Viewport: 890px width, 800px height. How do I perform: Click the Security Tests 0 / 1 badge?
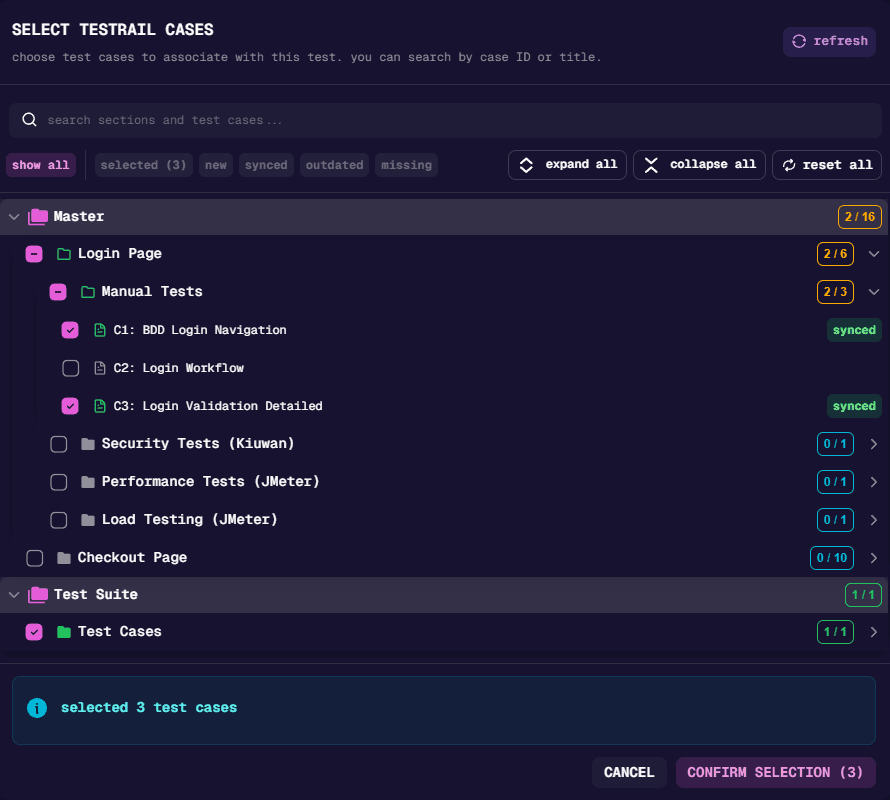tap(835, 444)
